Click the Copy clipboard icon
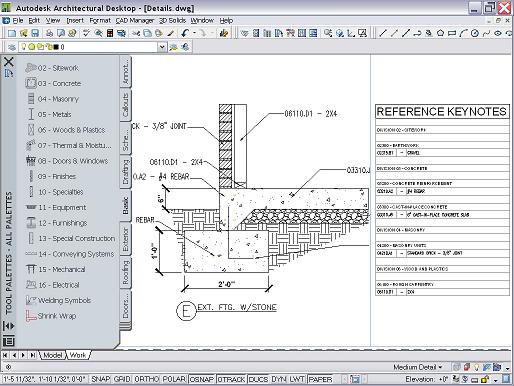Viewport: 514px width, 386px height. point(147,33)
